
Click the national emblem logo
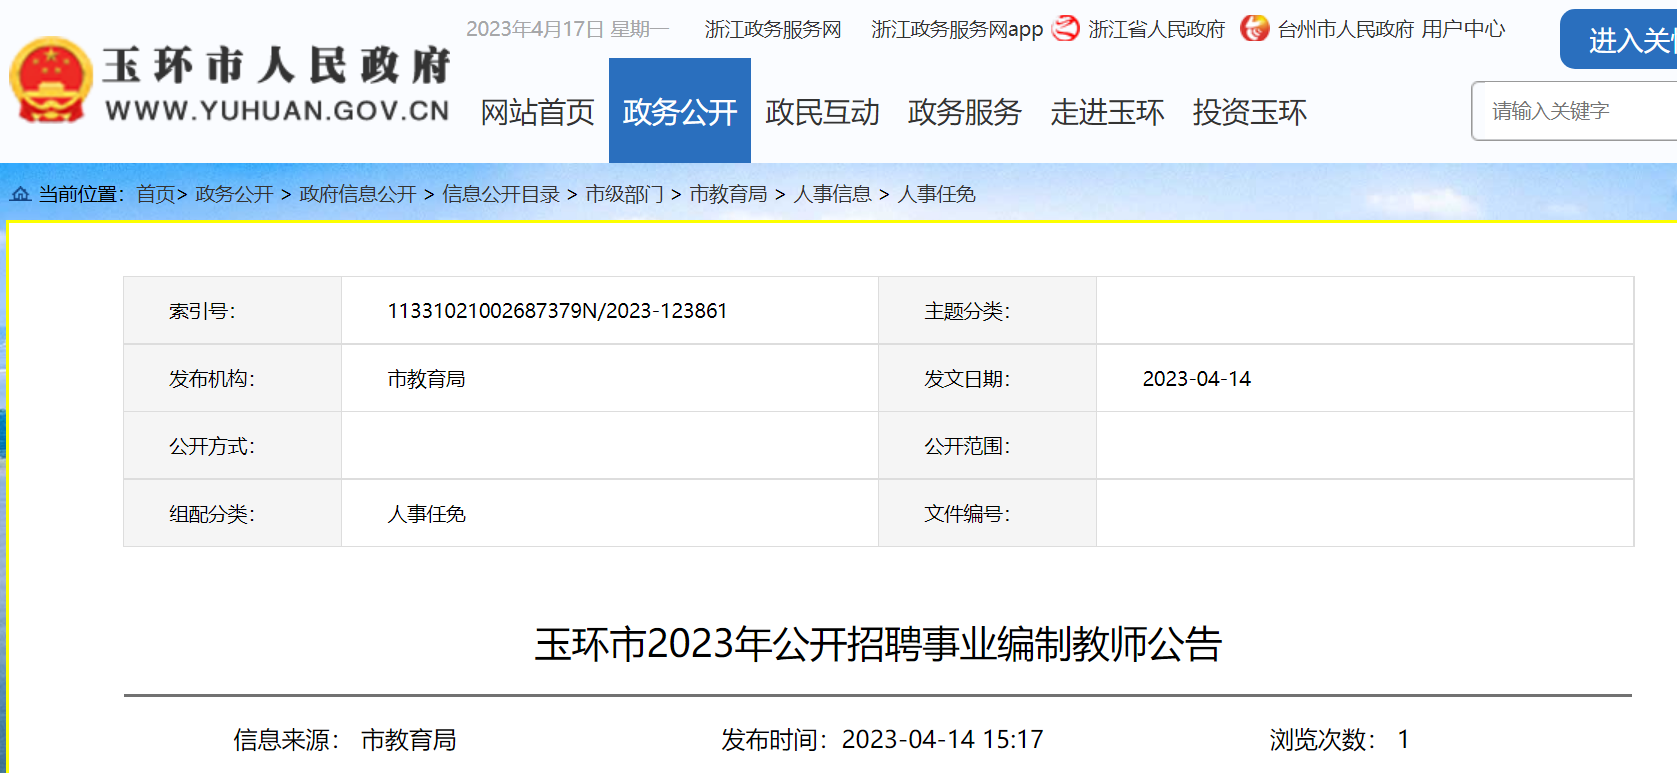point(50,80)
